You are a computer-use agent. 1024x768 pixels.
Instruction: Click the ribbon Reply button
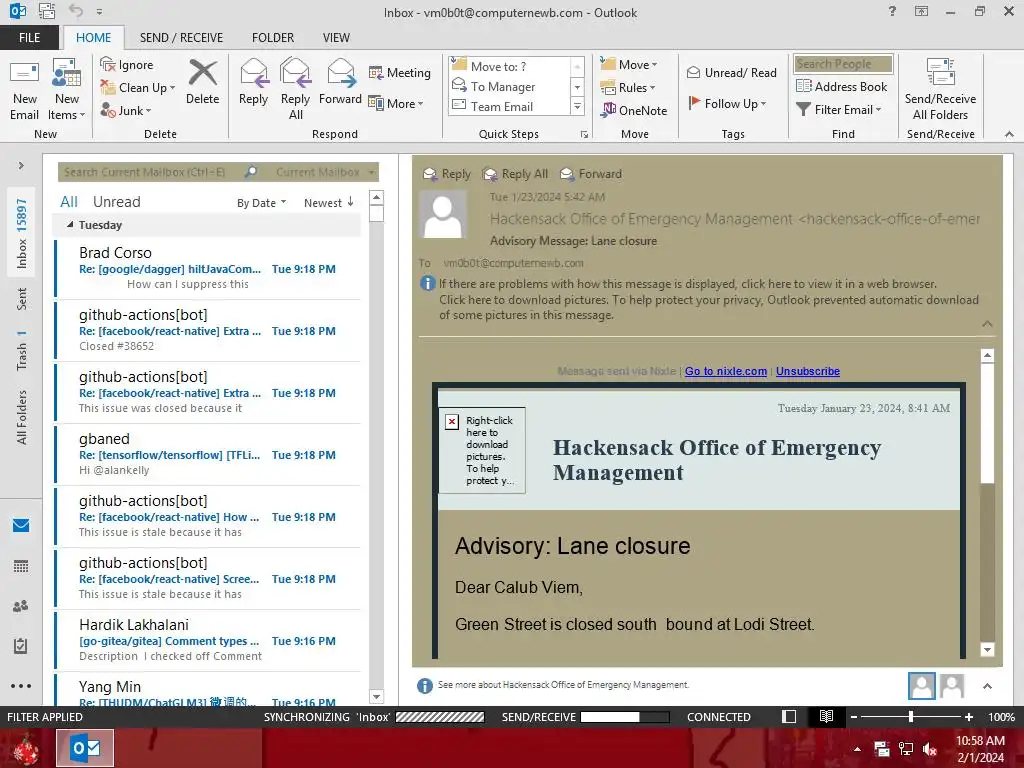tap(253, 82)
